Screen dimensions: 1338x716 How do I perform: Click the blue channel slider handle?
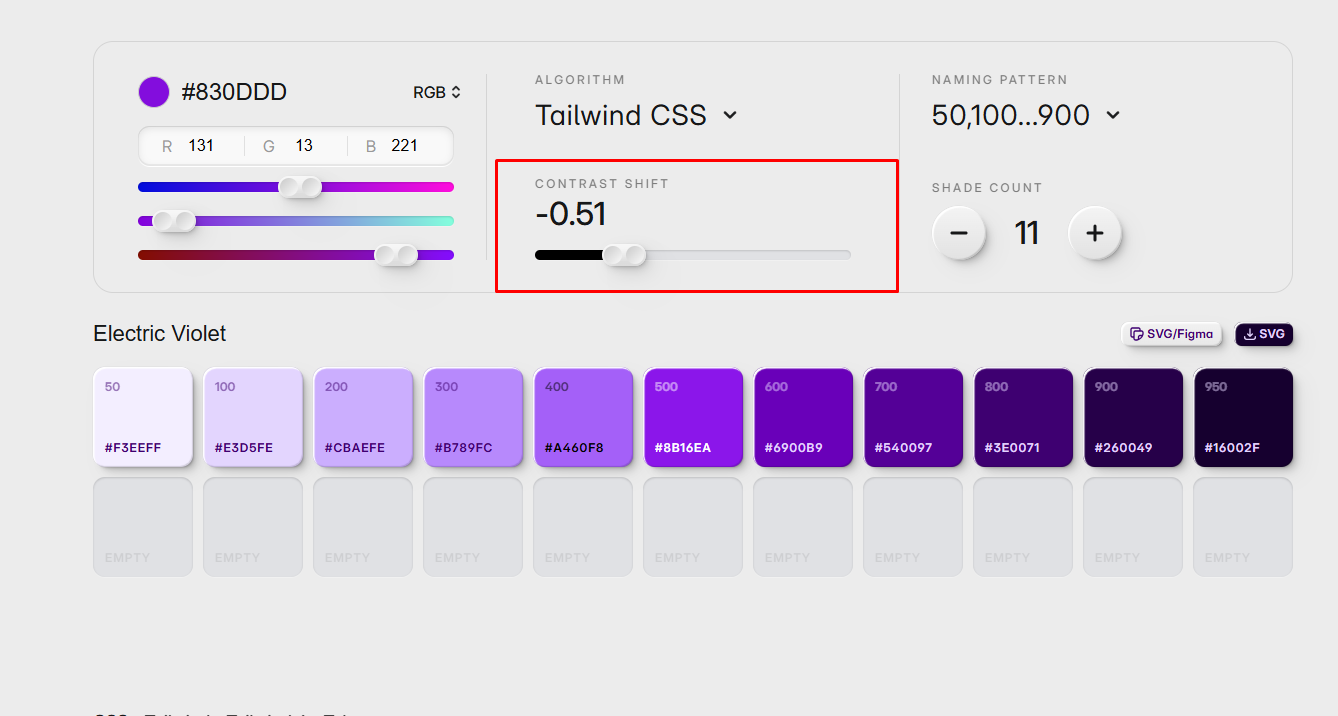(396, 255)
